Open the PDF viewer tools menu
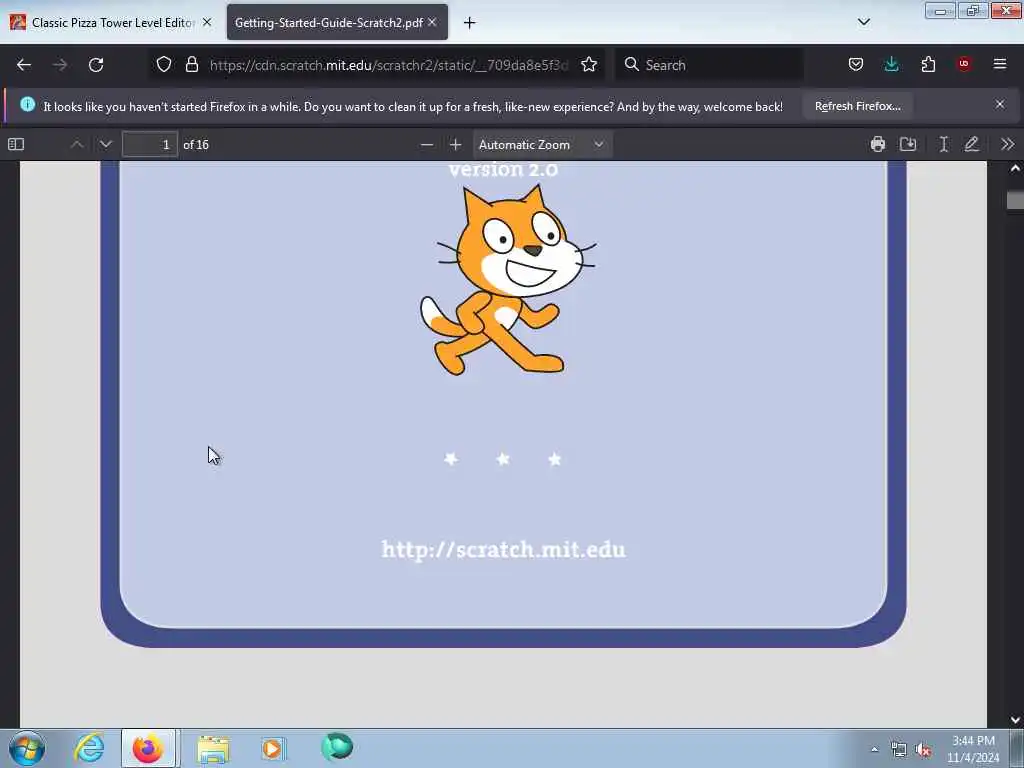This screenshot has width=1024, height=768. (1008, 144)
